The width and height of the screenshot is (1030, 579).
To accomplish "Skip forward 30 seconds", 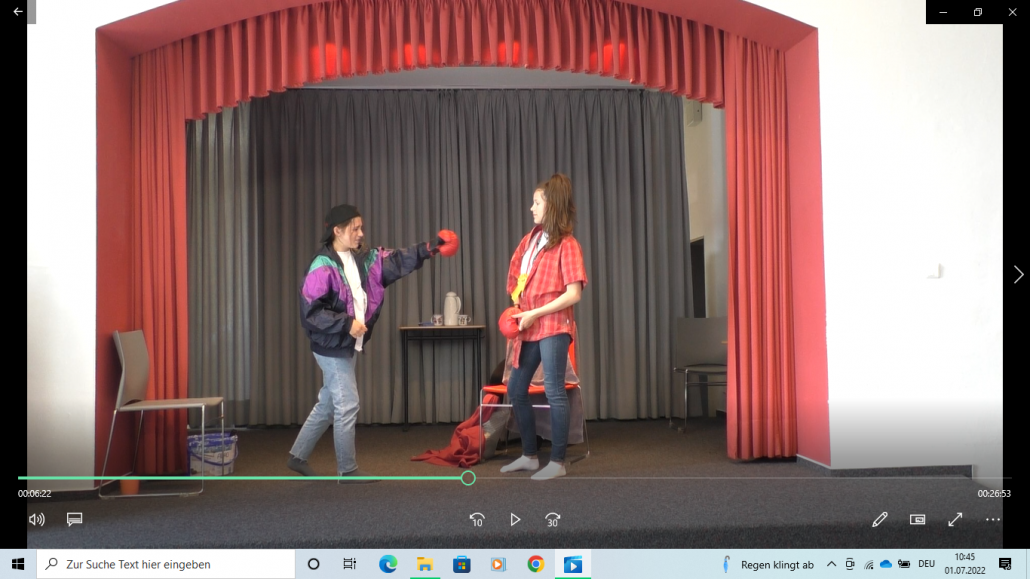I will pos(552,520).
